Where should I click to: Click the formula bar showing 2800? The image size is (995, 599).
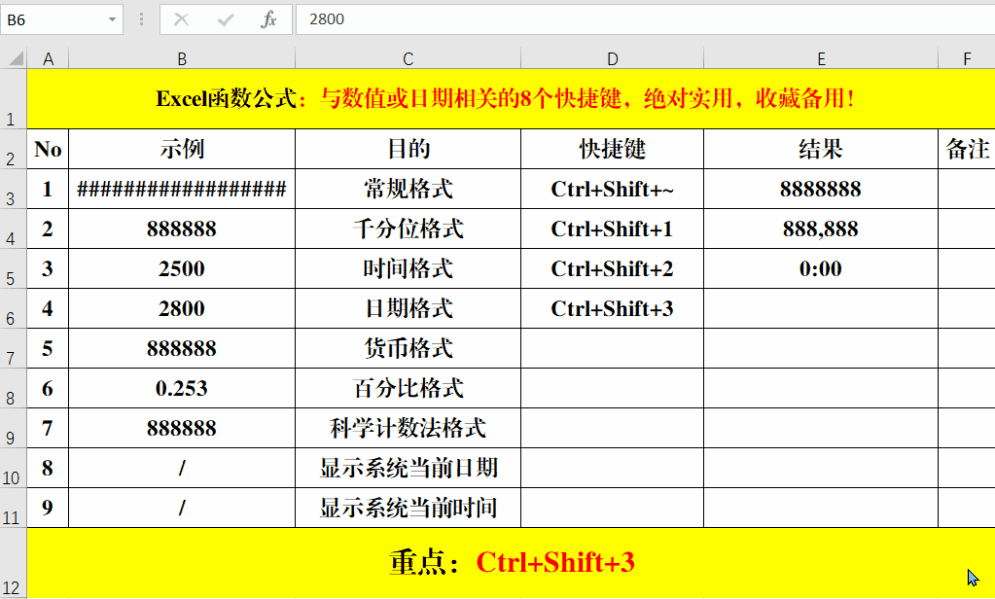pos(645,20)
